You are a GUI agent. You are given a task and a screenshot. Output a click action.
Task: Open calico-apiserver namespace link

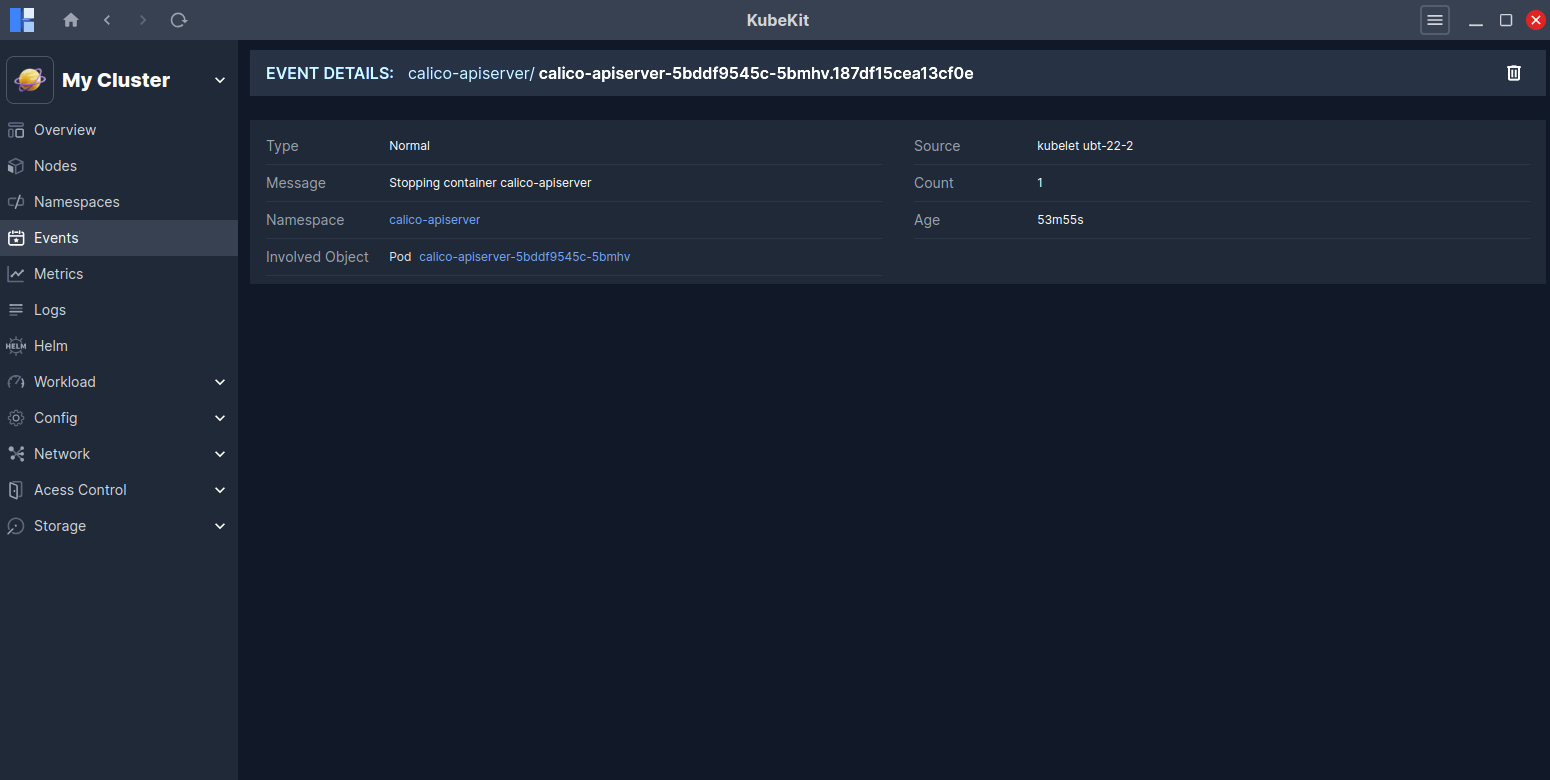click(x=434, y=220)
